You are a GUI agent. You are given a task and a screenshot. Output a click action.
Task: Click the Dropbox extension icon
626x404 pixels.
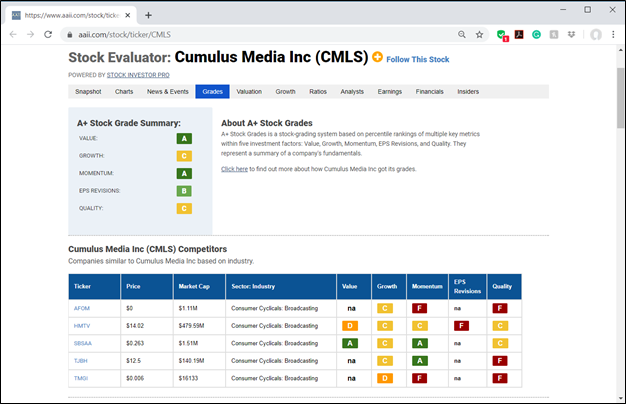pyautogui.click(x=570, y=34)
